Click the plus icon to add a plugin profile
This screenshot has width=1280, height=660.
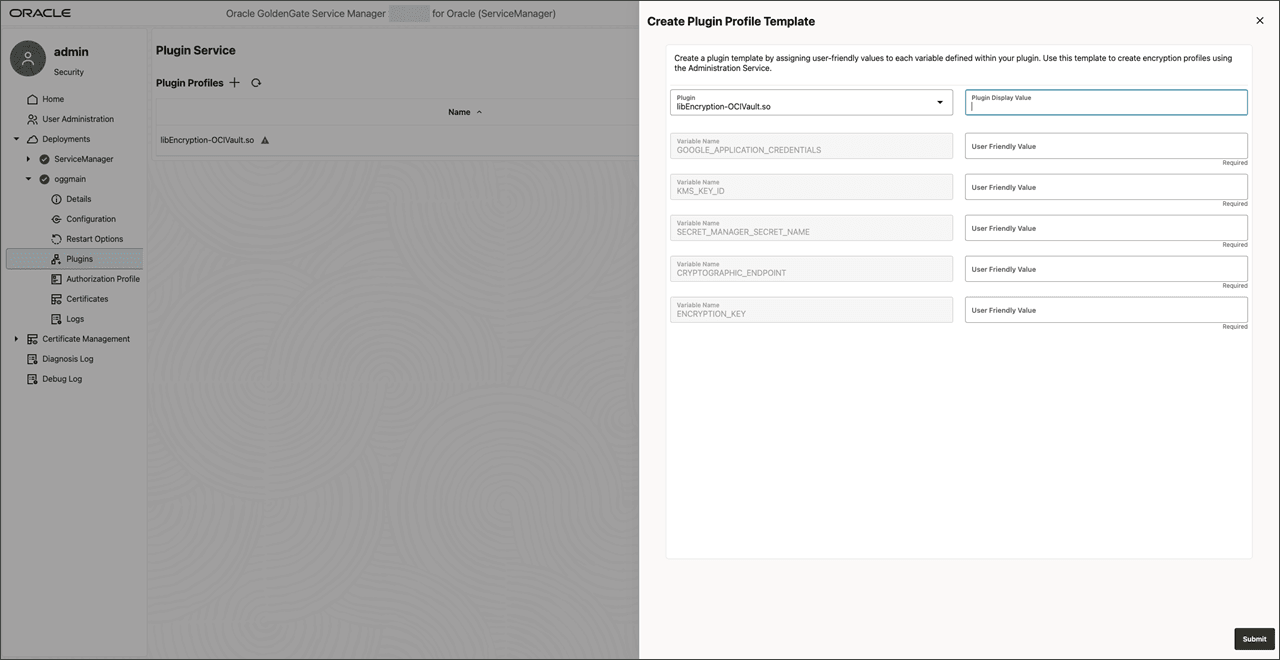coord(234,82)
